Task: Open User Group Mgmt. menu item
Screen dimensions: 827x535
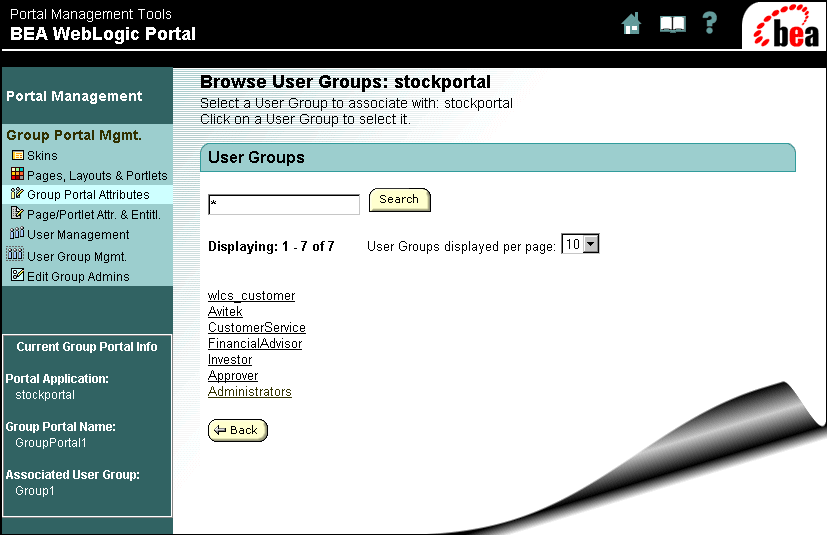Action: coord(77,257)
